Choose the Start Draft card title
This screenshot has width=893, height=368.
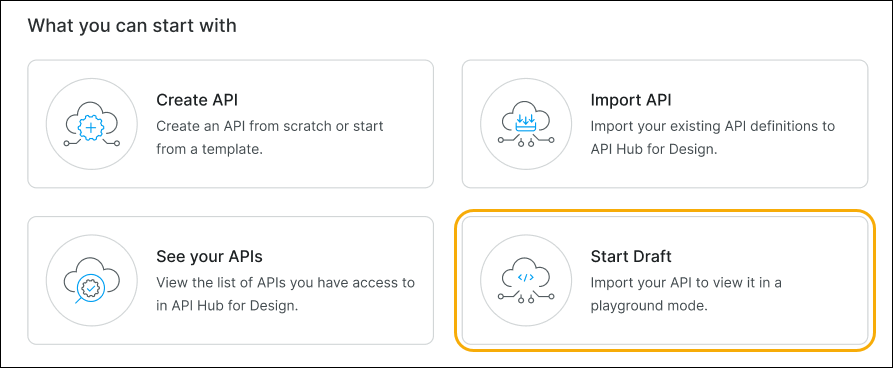tap(631, 257)
